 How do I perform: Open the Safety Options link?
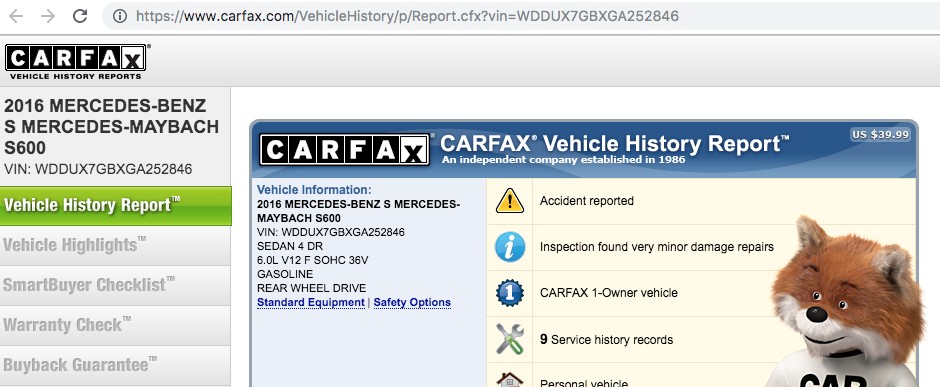(x=412, y=303)
